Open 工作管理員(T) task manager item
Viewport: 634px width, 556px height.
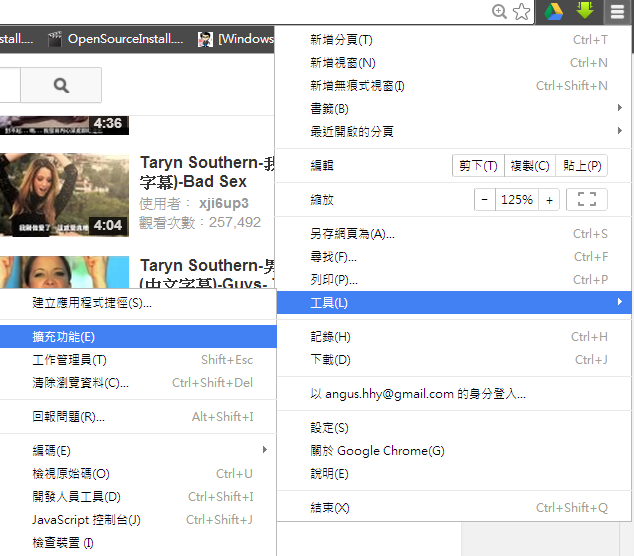[138, 360]
